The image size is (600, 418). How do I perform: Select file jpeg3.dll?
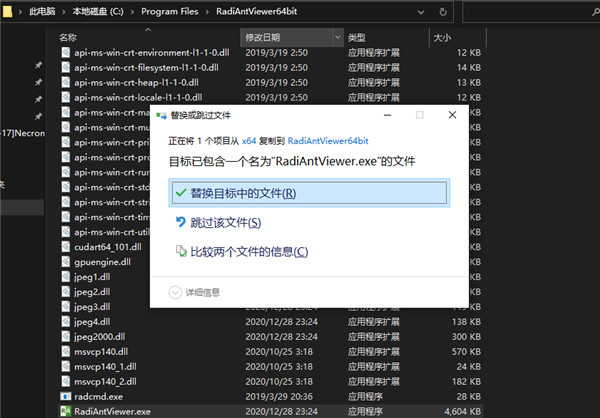(92, 307)
